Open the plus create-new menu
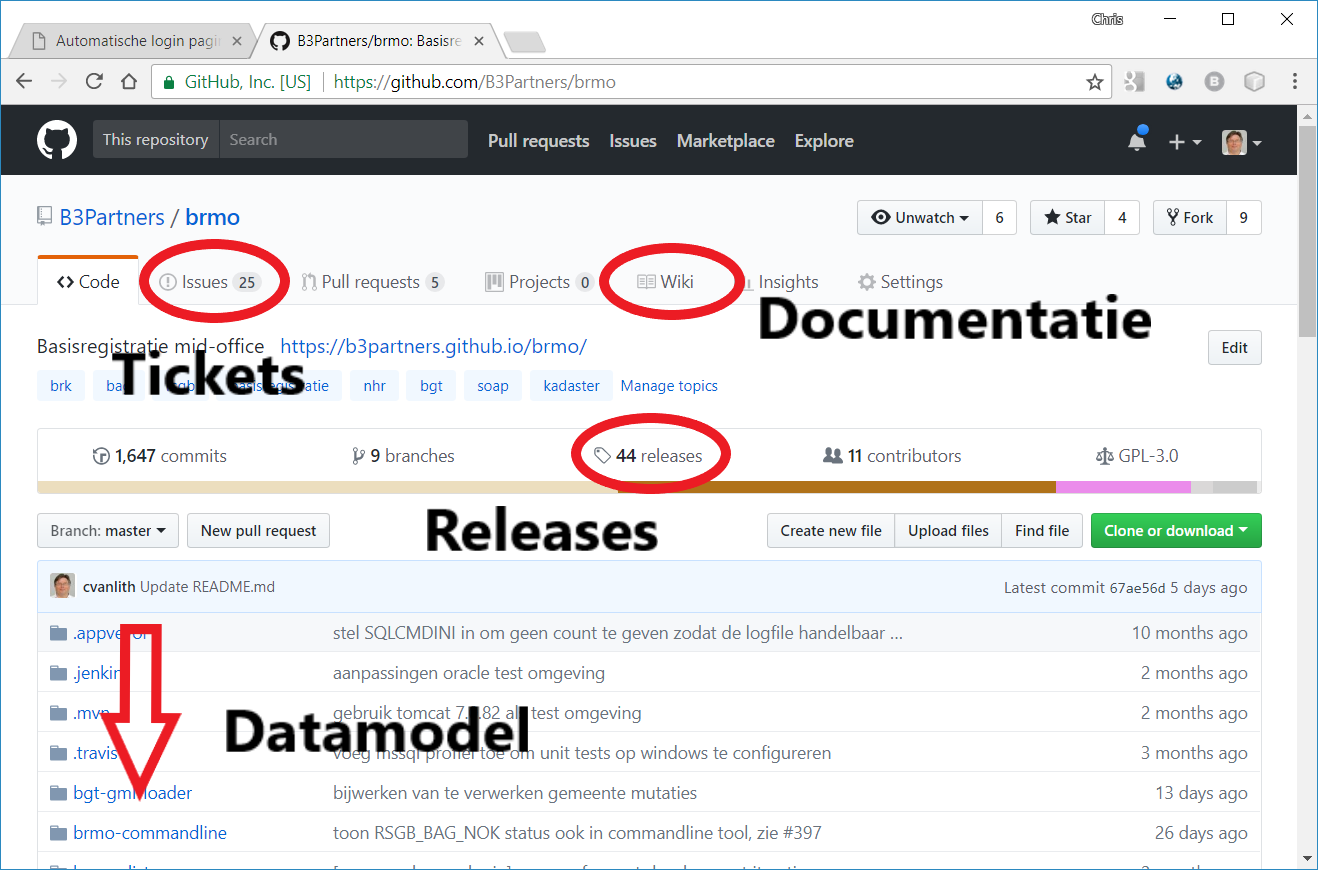The width and height of the screenshot is (1318, 870). click(1184, 142)
